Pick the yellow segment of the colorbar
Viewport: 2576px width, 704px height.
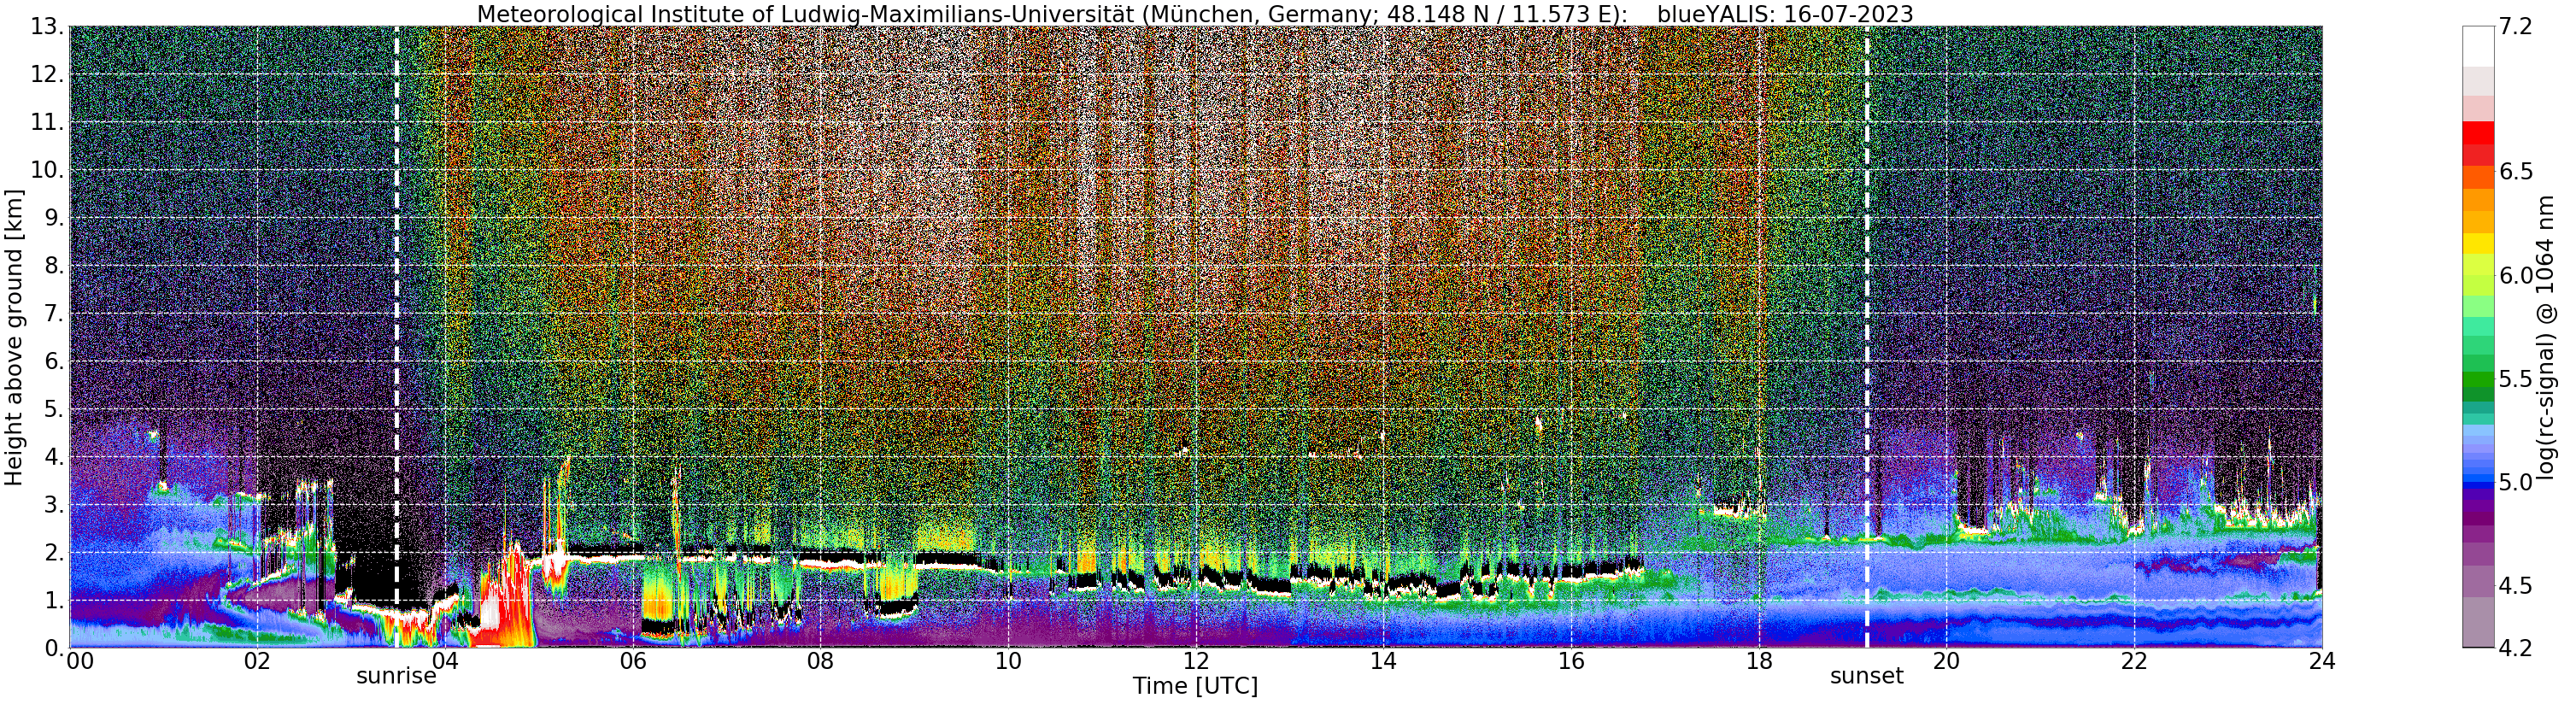click(x=2478, y=243)
